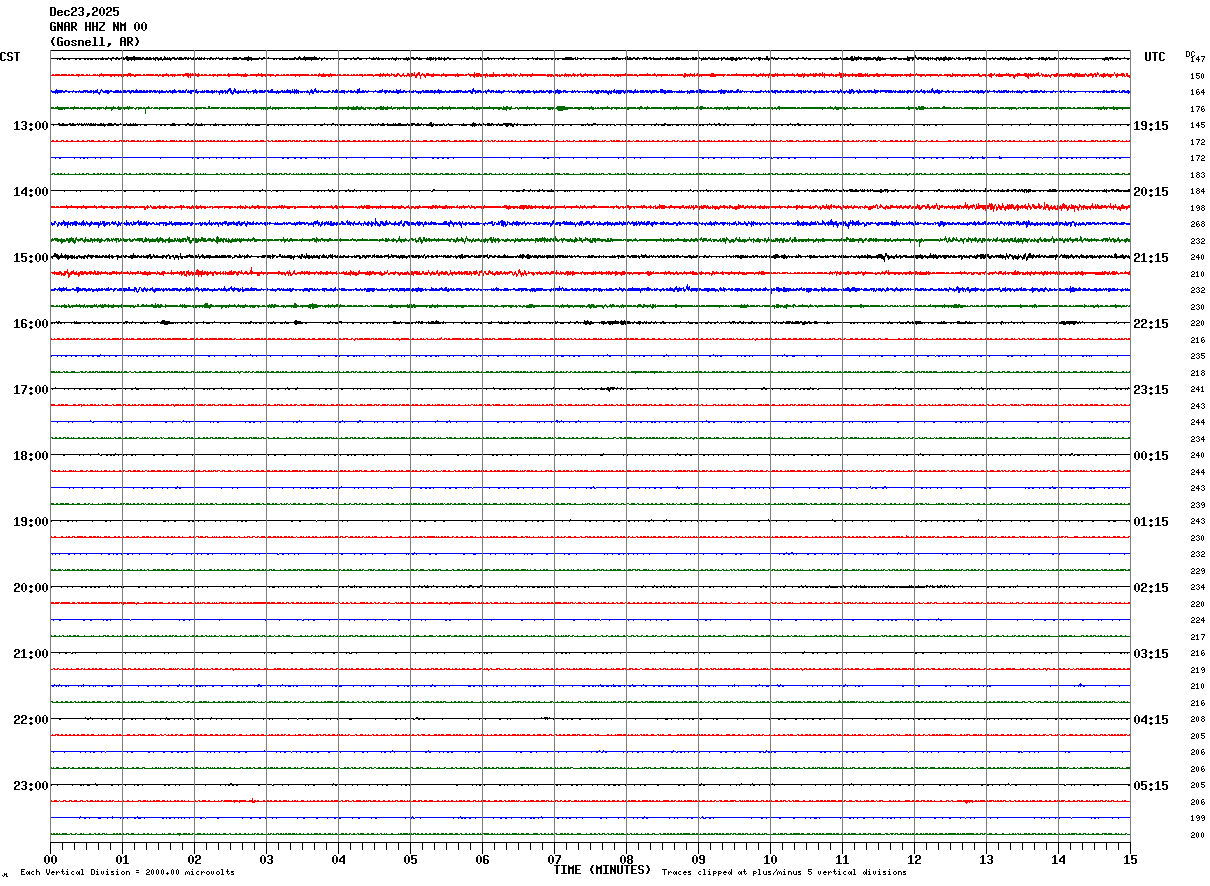Pick the 01 minute tick label
This screenshot has width=1210, height=886.
pyautogui.click(x=122, y=859)
